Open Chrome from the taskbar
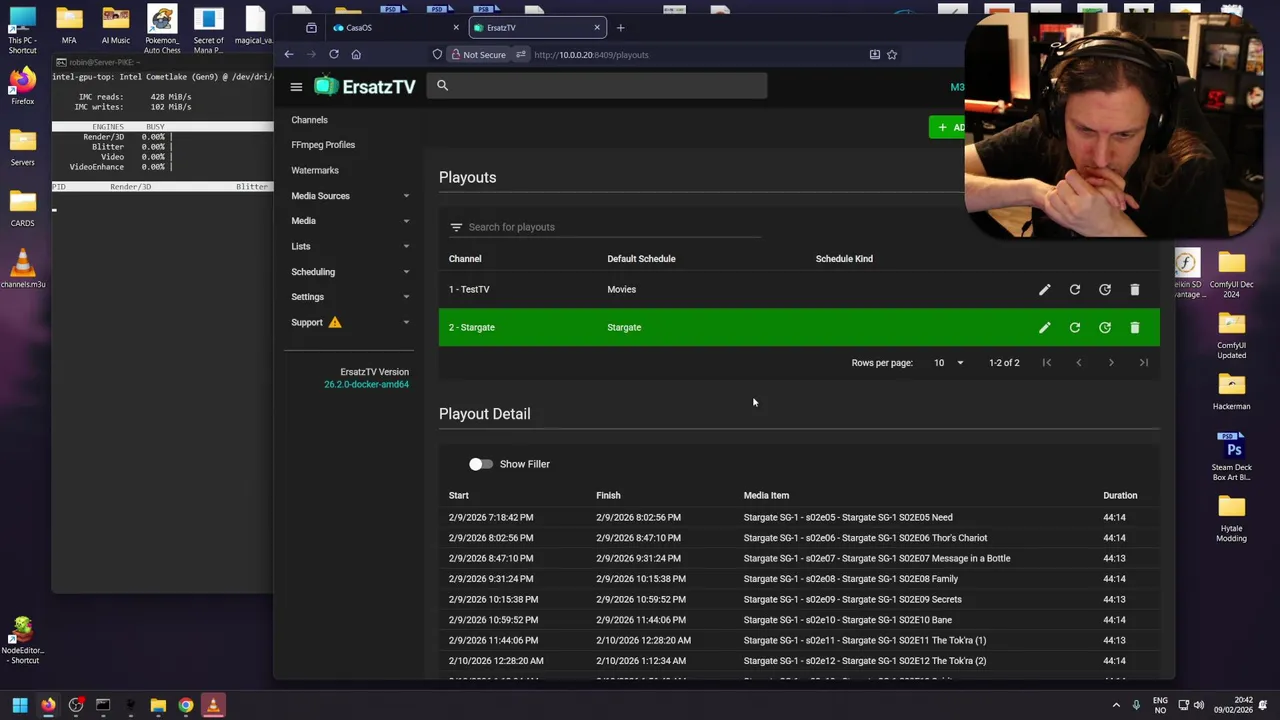1280x720 pixels. pyautogui.click(x=186, y=705)
